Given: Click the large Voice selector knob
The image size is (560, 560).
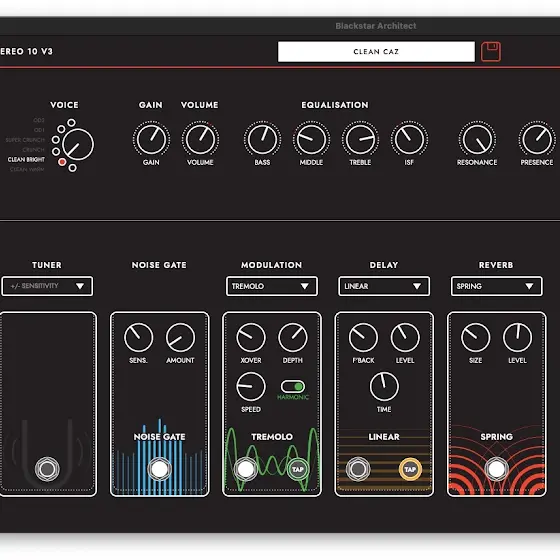Looking at the screenshot, I should pos(78,145).
